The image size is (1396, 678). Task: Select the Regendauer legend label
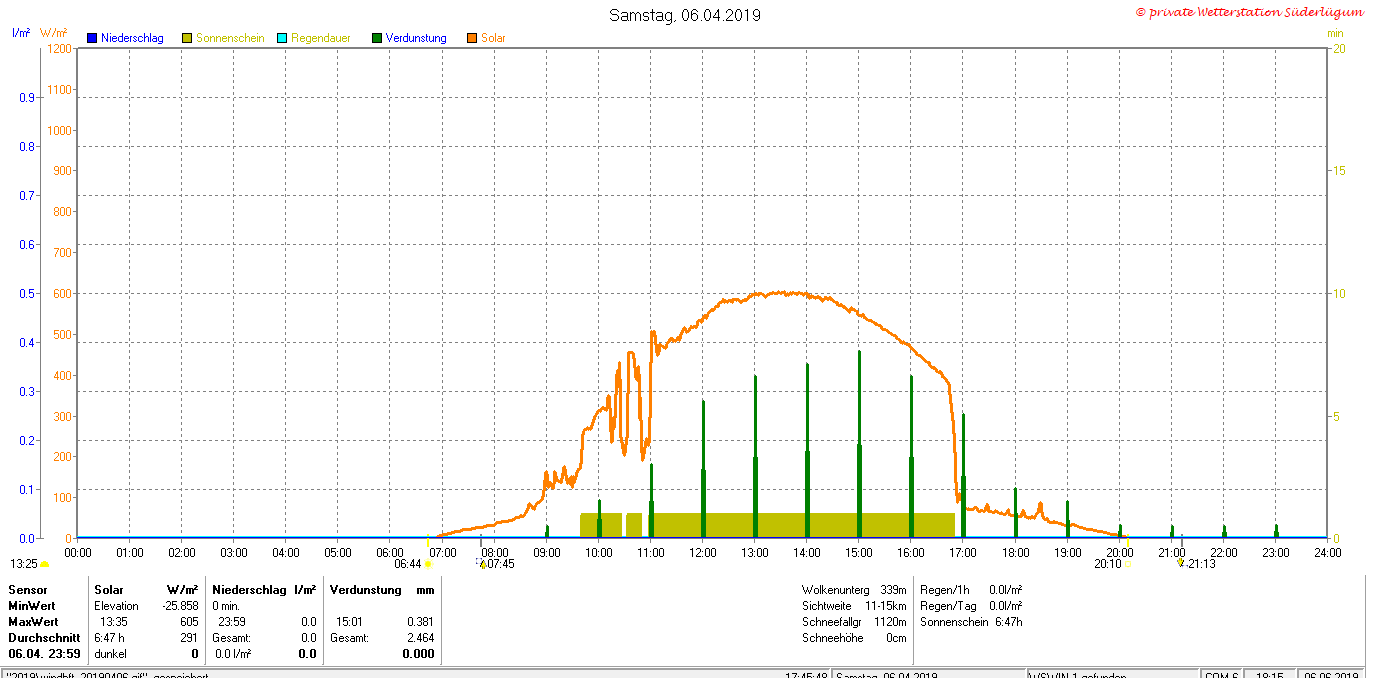point(321,38)
